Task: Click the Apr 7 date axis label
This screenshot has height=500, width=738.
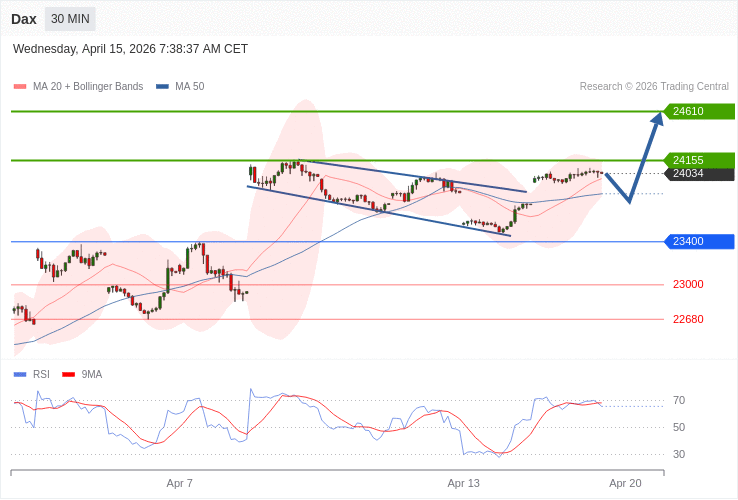Action: click(x=180, y=483)
